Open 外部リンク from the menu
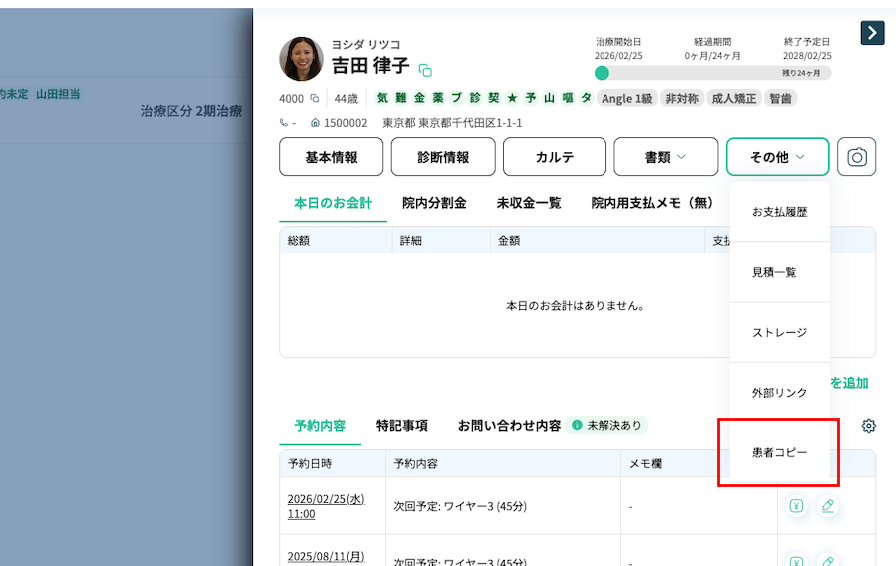The width and height of the screenshot is (896, 566). [x=779, y=393]
